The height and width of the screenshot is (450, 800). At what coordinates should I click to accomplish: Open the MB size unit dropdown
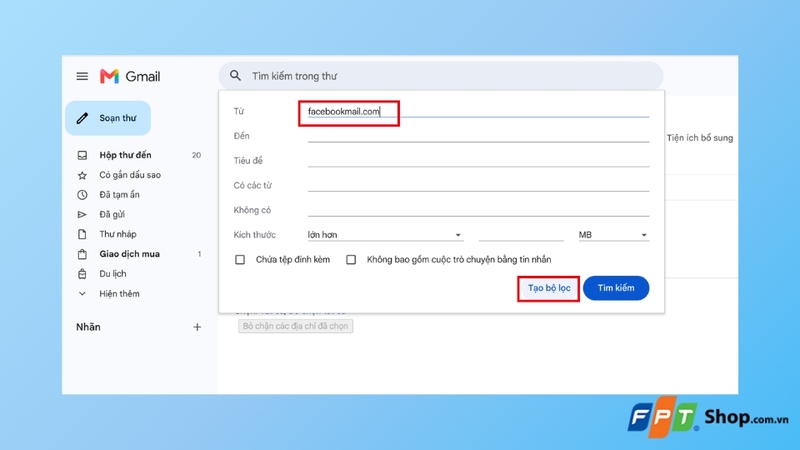(x=613, y=235)
